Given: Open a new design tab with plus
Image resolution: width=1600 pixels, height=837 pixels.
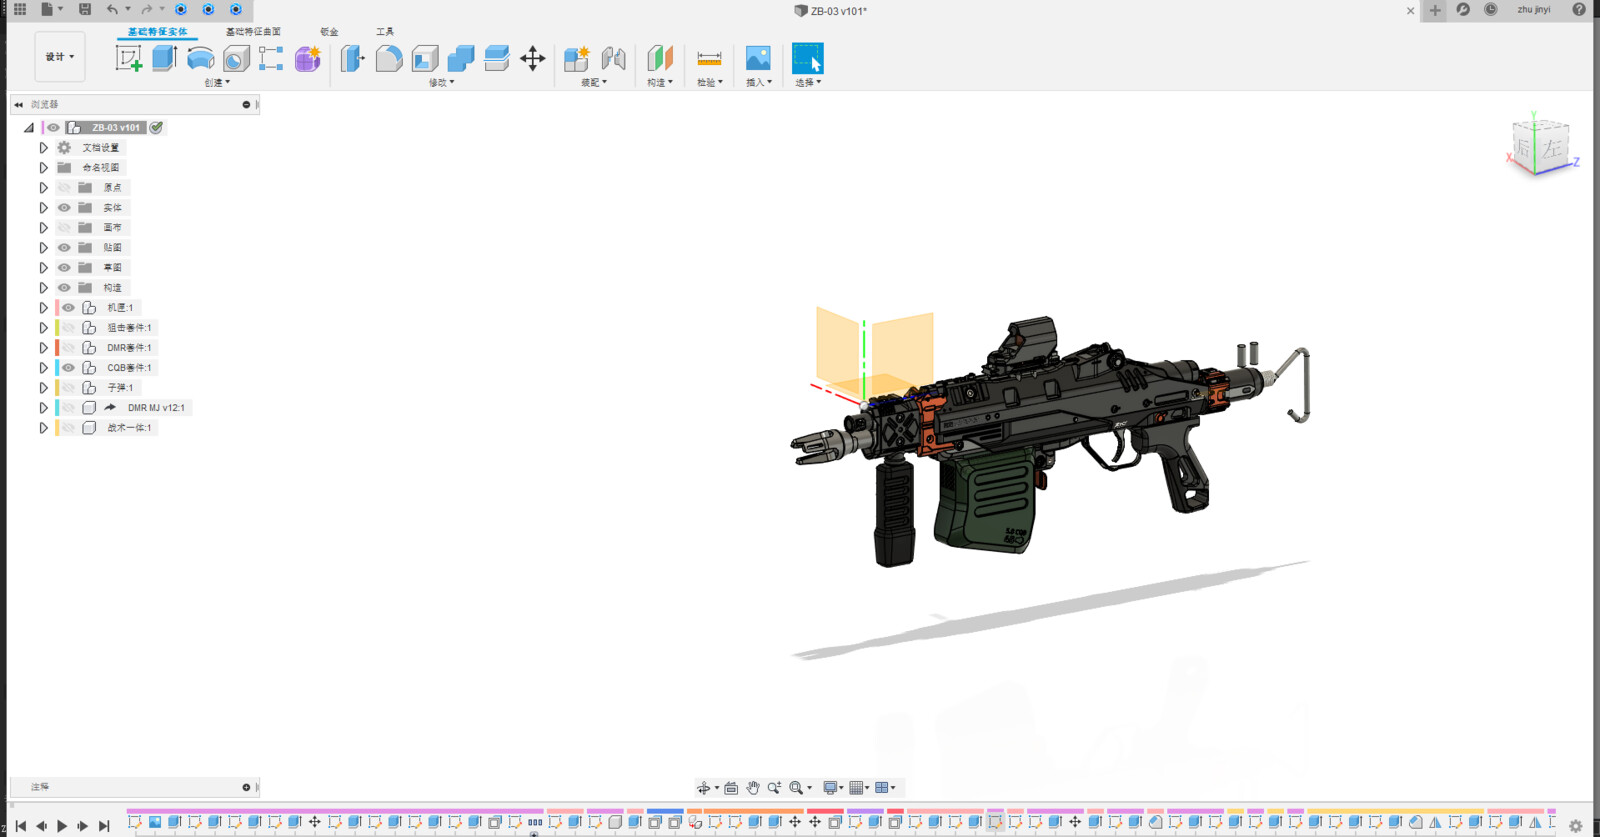Looking at the screenshot, I should point(1435,10).
